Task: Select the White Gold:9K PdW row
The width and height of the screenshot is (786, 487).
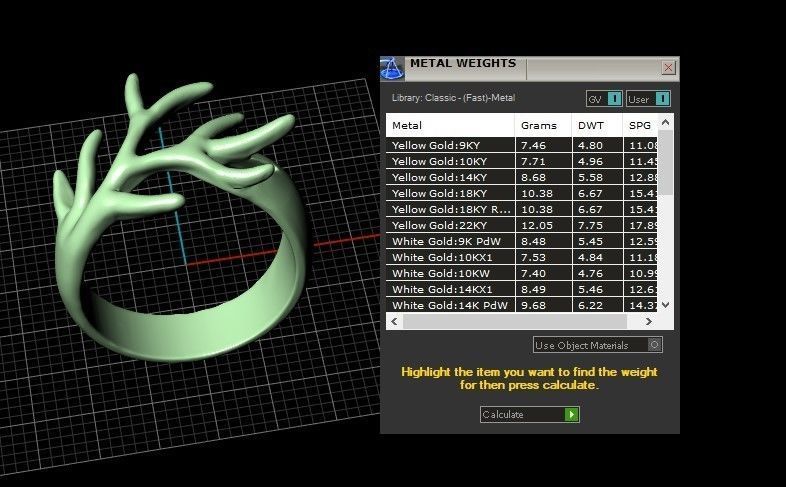Action: pyautogui.click(x=521, y=241)
